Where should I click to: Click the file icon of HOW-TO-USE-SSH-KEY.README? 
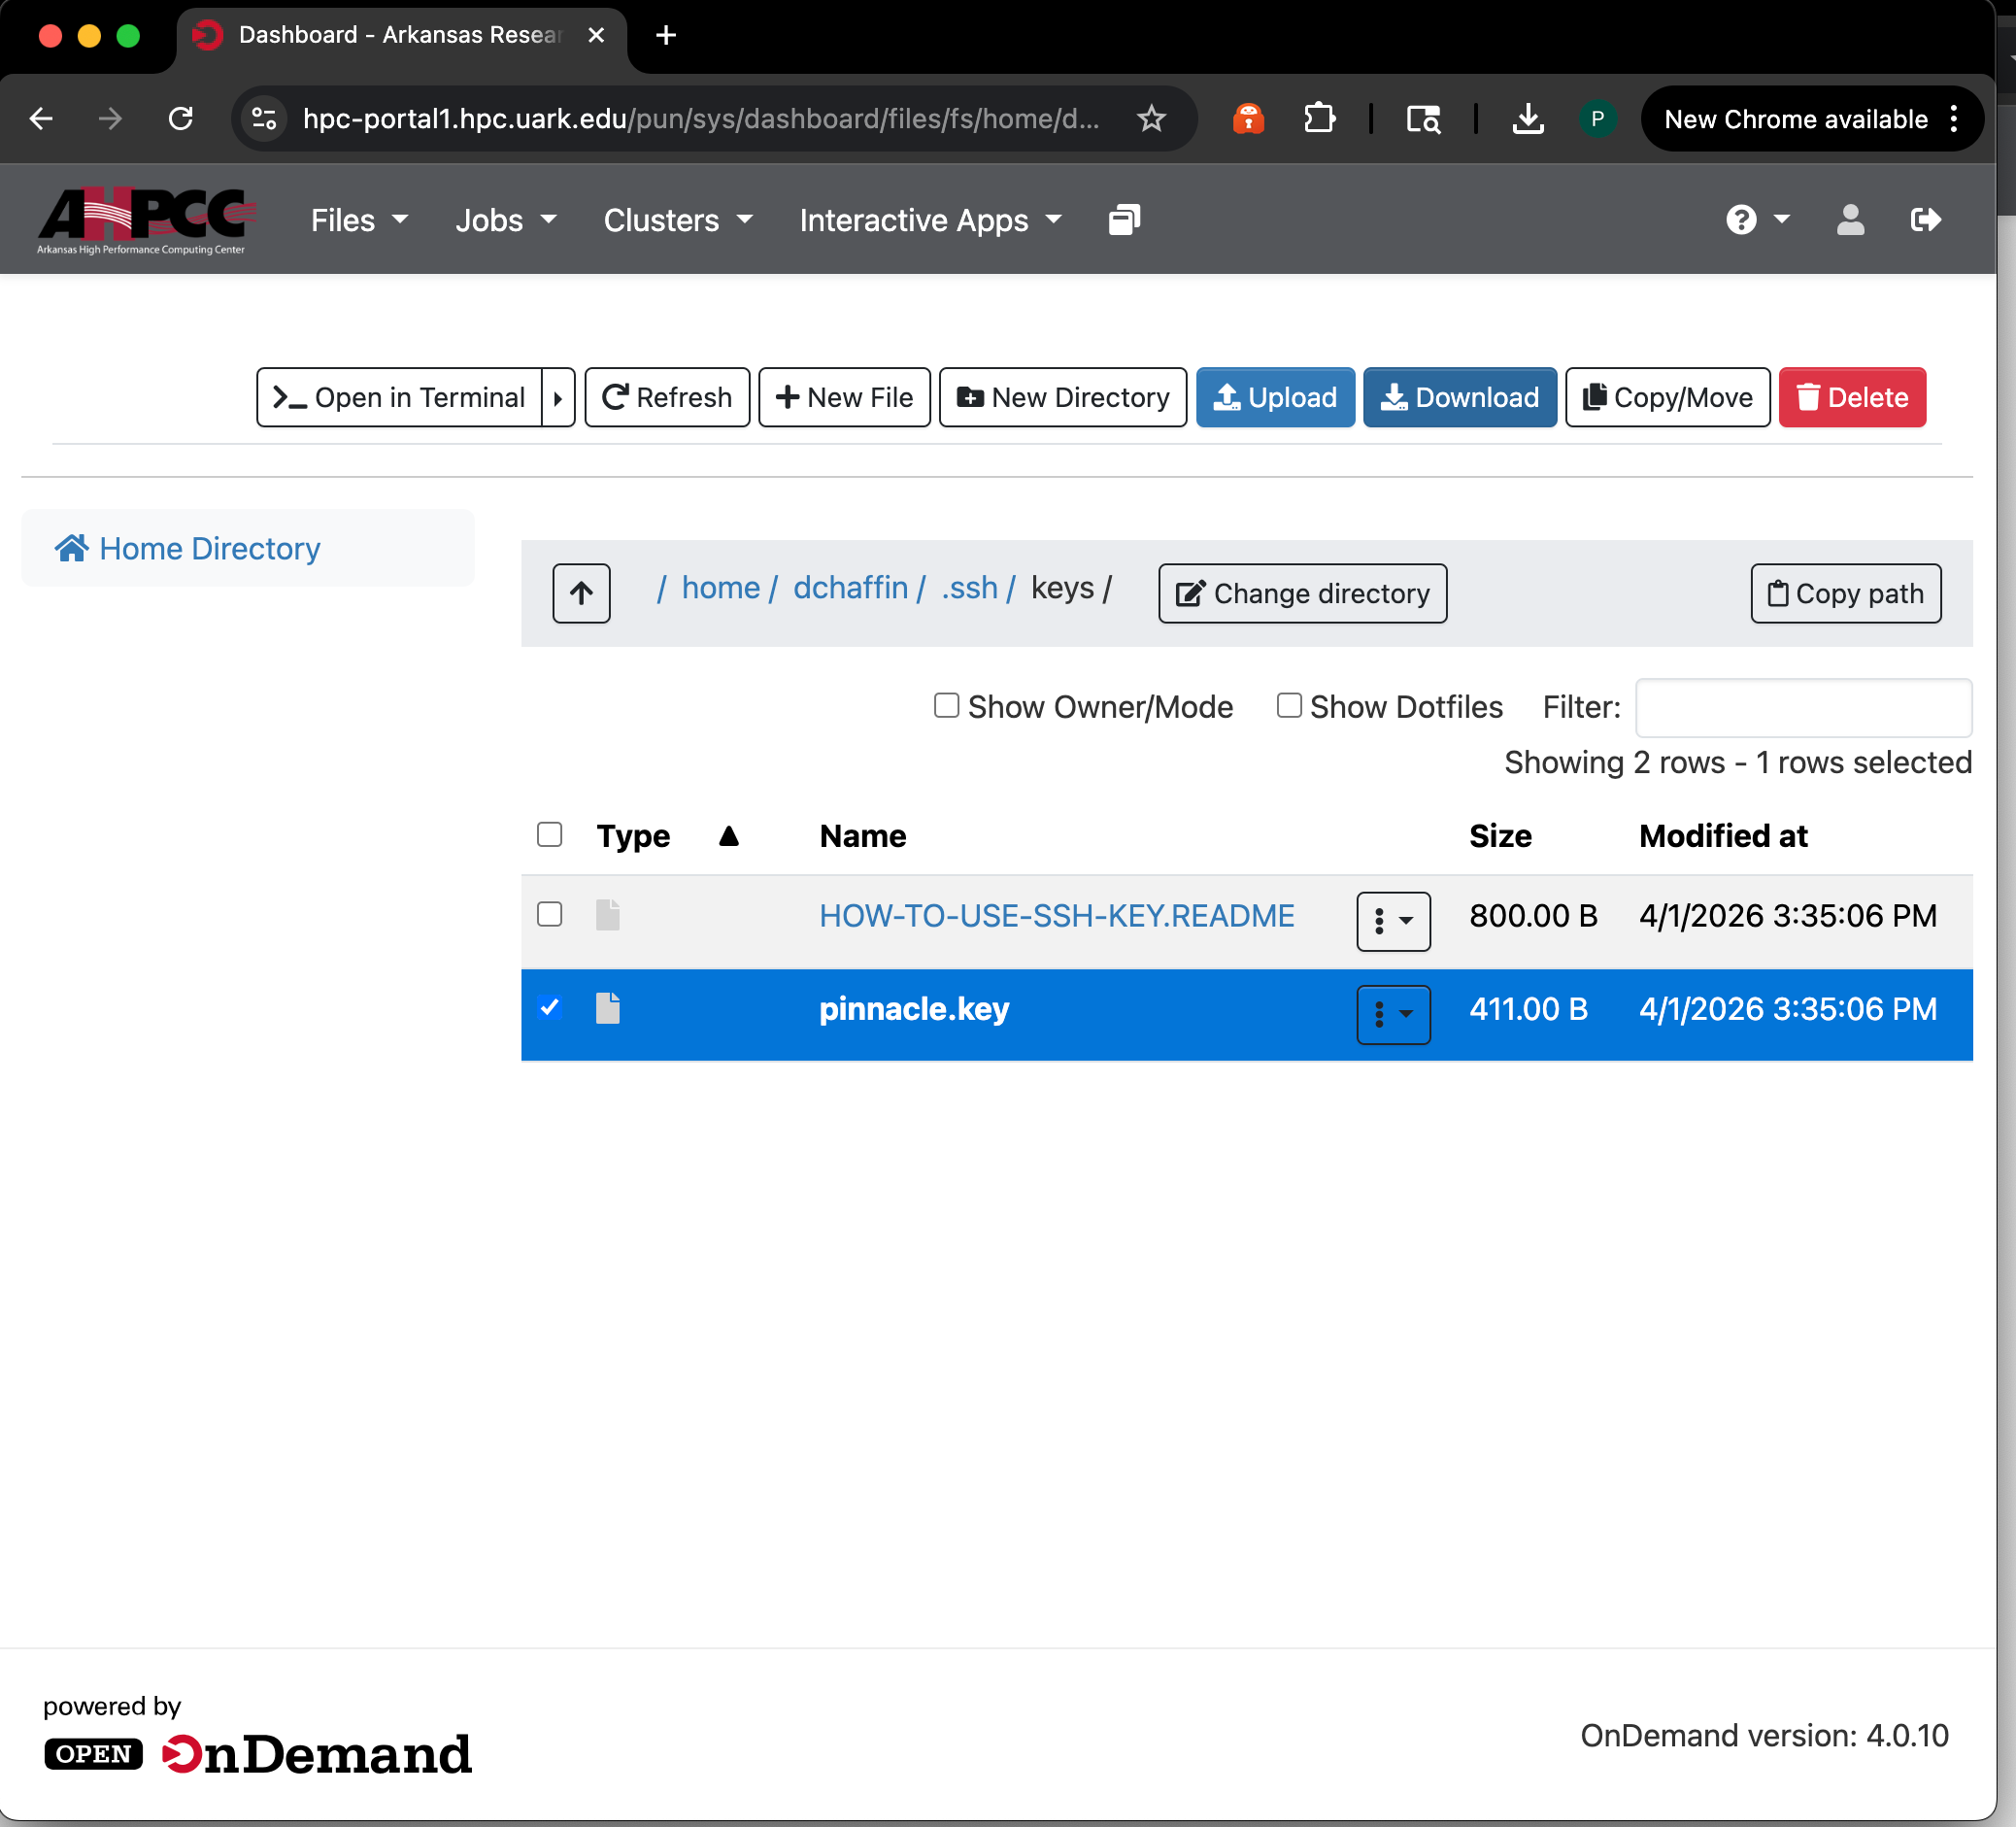[608, 914]
